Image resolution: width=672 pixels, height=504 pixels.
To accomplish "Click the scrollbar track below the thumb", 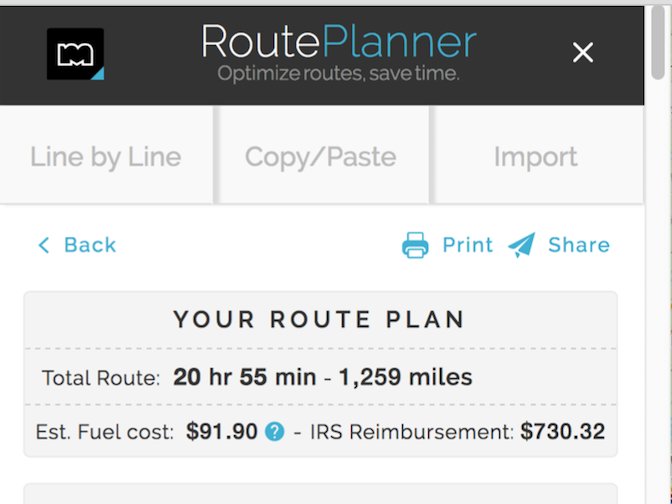I will pyautogui.click(x=658, y=291).
